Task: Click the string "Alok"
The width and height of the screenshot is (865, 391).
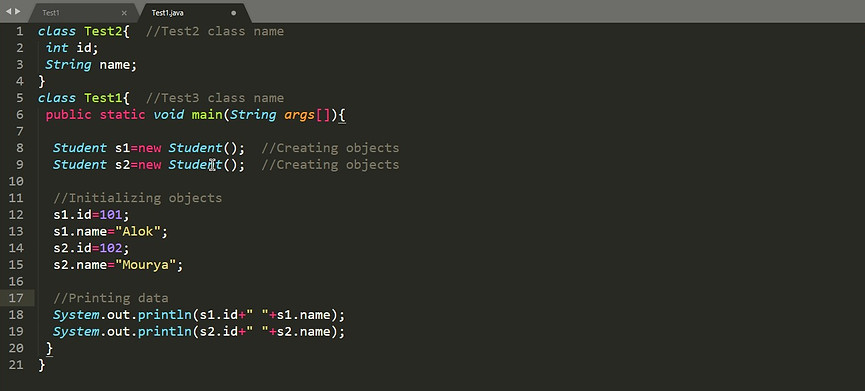Action: pos(138,231)
